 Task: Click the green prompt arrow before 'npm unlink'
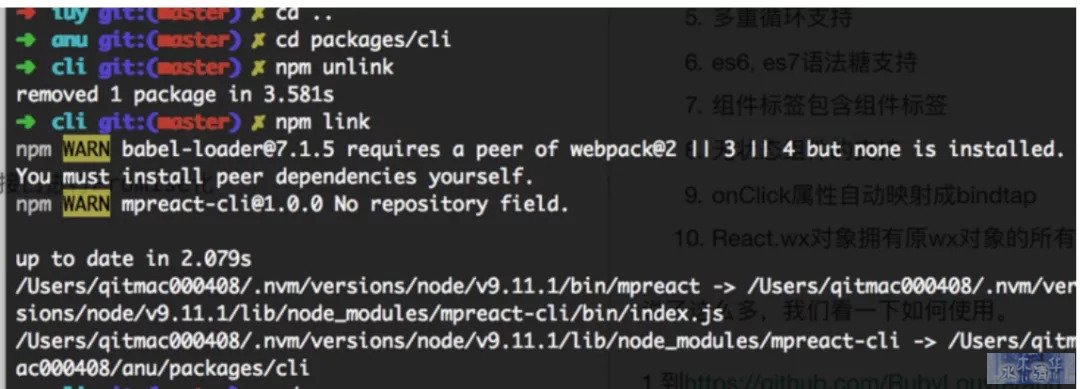point(25,67)
